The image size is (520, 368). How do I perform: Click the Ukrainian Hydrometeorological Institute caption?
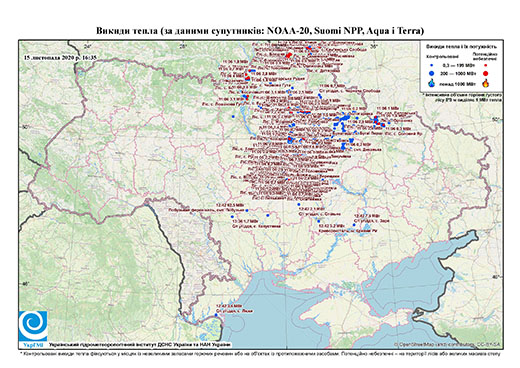pos(140,344)
